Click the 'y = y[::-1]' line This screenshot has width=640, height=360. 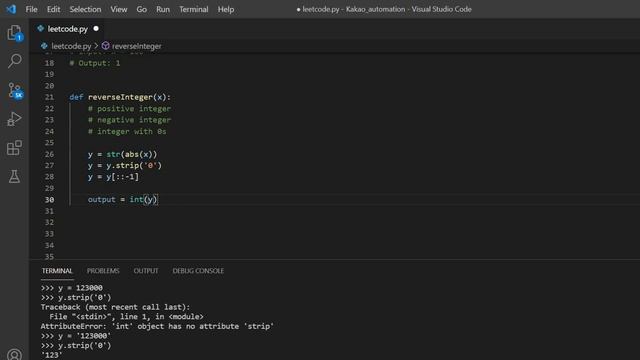(x=113, y=177)
